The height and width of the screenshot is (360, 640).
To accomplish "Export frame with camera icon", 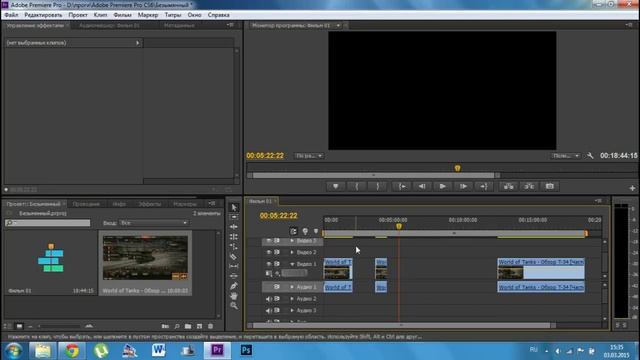I will pos(550,187).
